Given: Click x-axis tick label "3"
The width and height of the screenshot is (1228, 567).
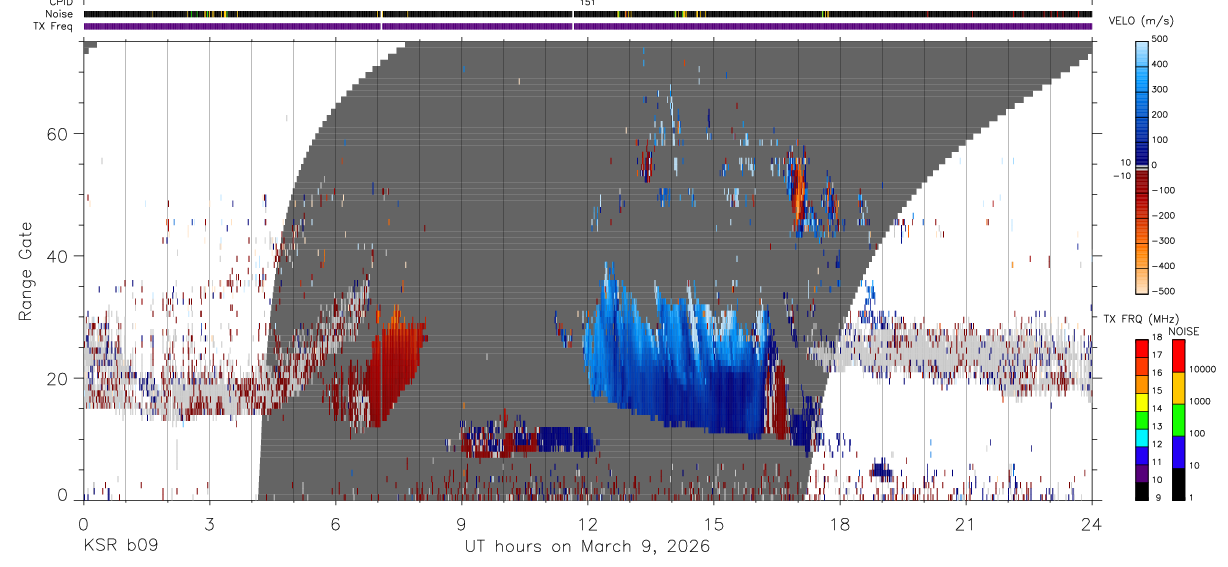Looking at the screenshot, I should (209, 523).
